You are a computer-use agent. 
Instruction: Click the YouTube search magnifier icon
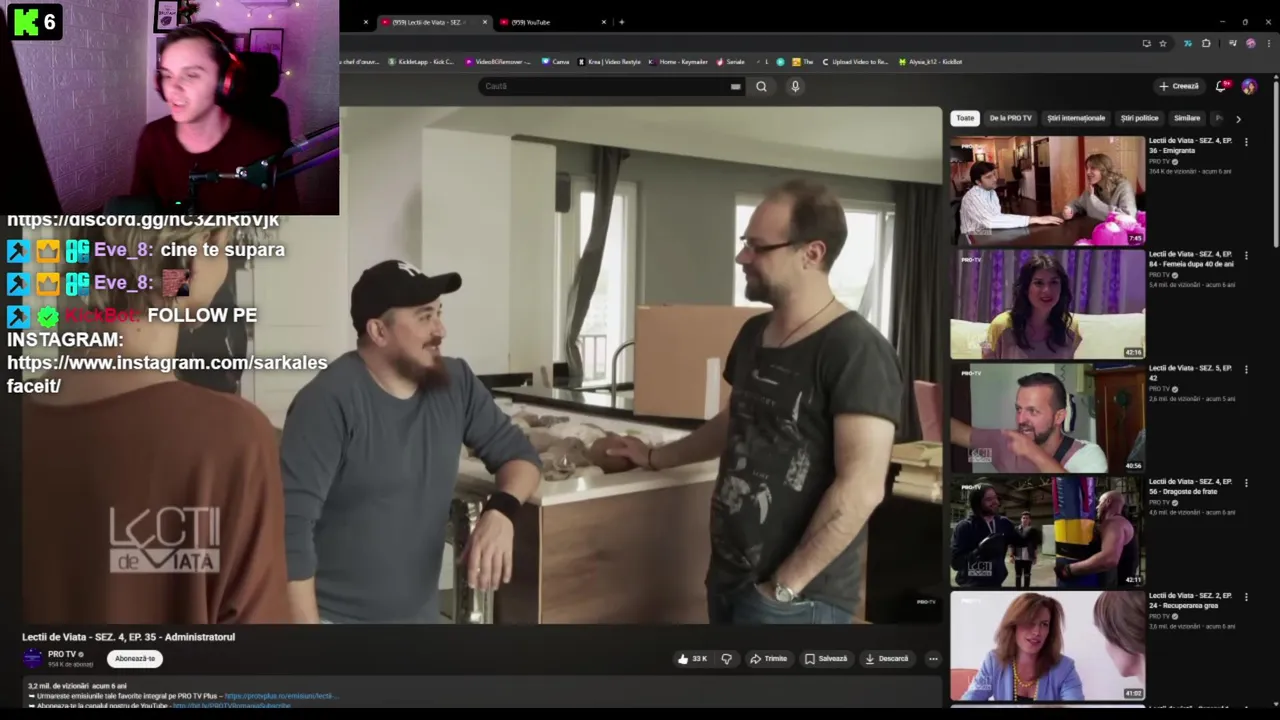pyautogui.click(x=761, y=86)
